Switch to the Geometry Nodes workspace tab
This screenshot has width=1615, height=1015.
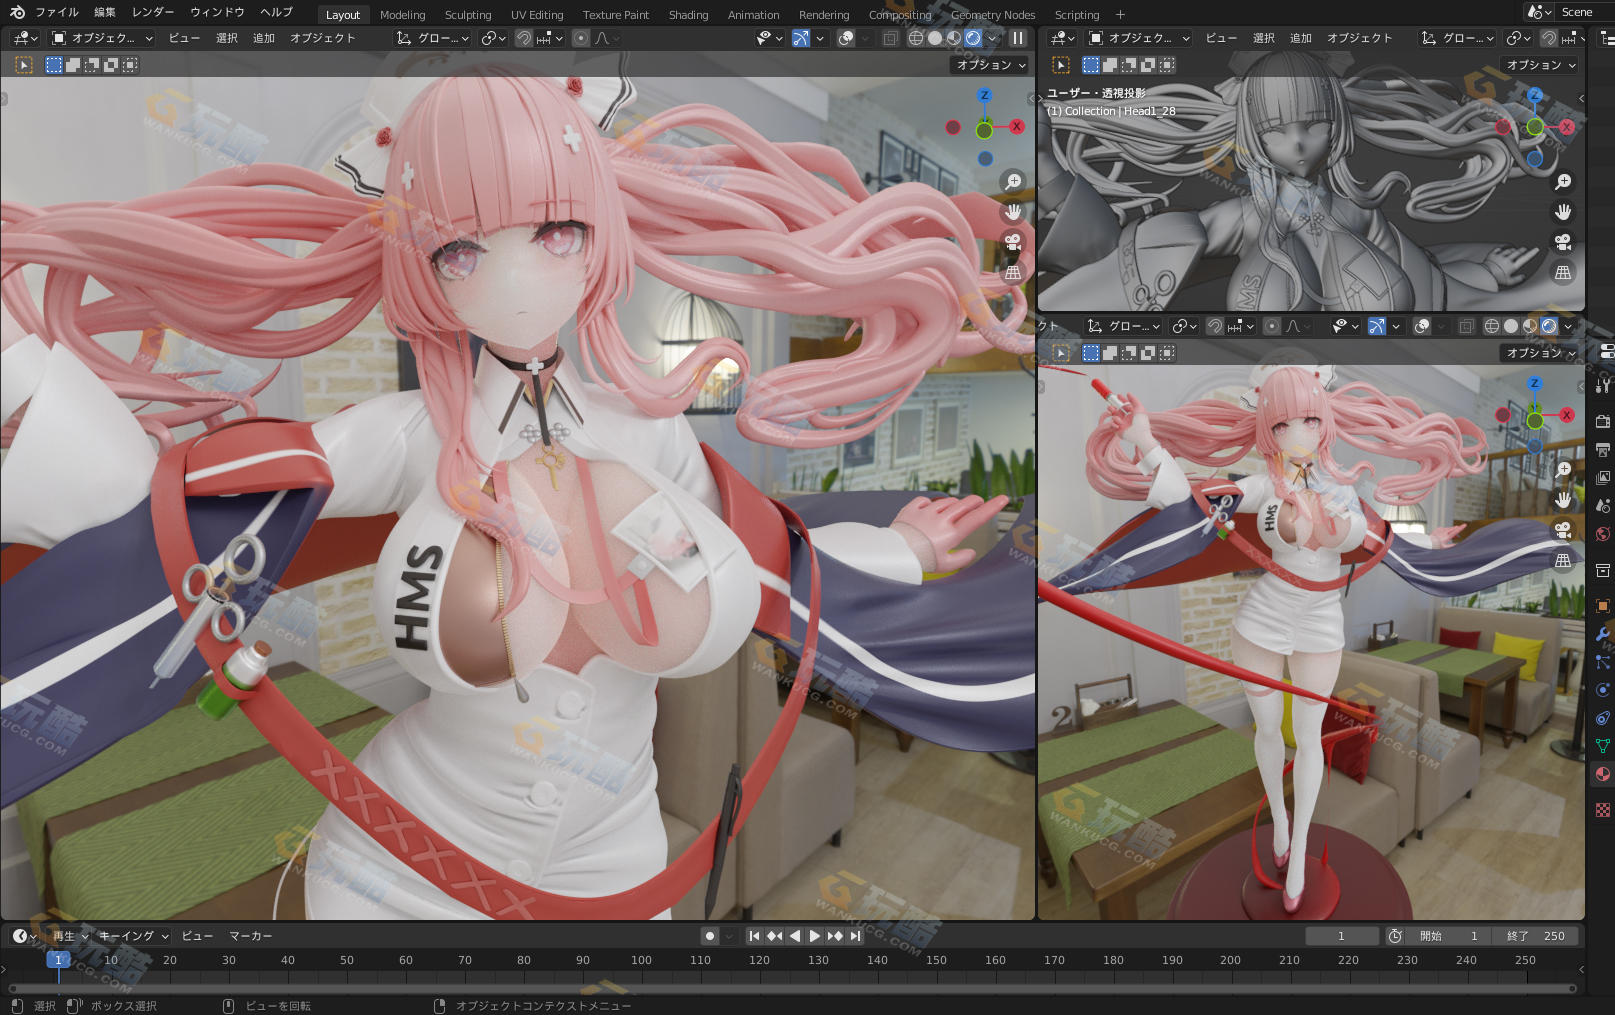pos(993,14)
